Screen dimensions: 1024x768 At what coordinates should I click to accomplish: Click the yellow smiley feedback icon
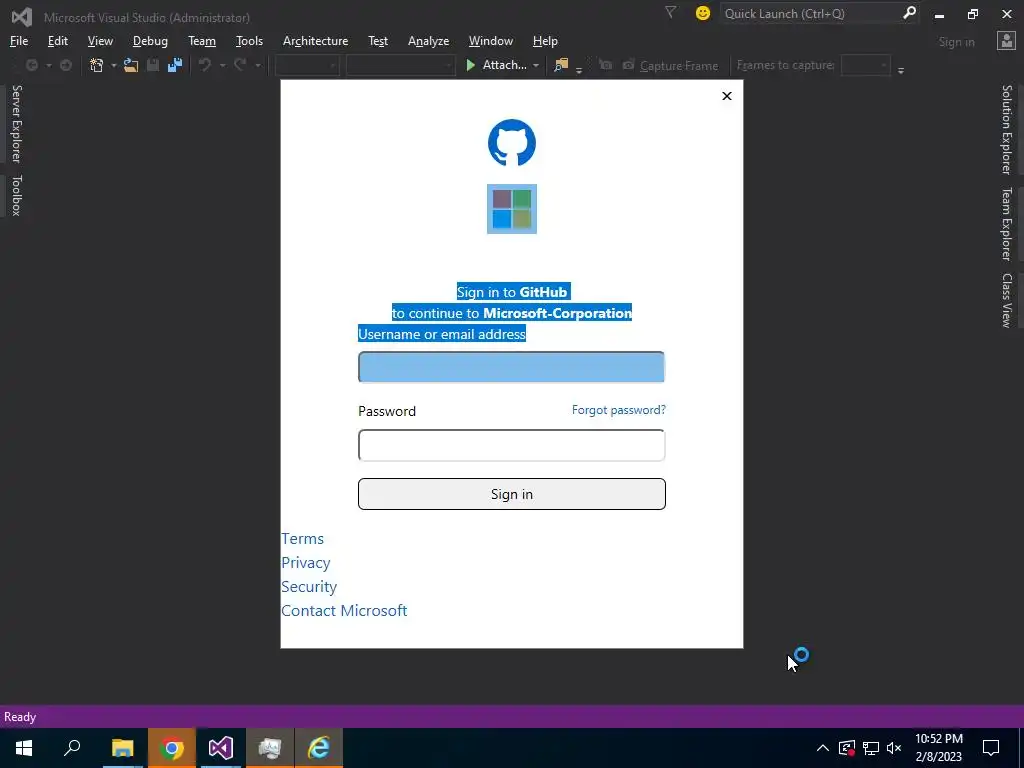(703, 13)
